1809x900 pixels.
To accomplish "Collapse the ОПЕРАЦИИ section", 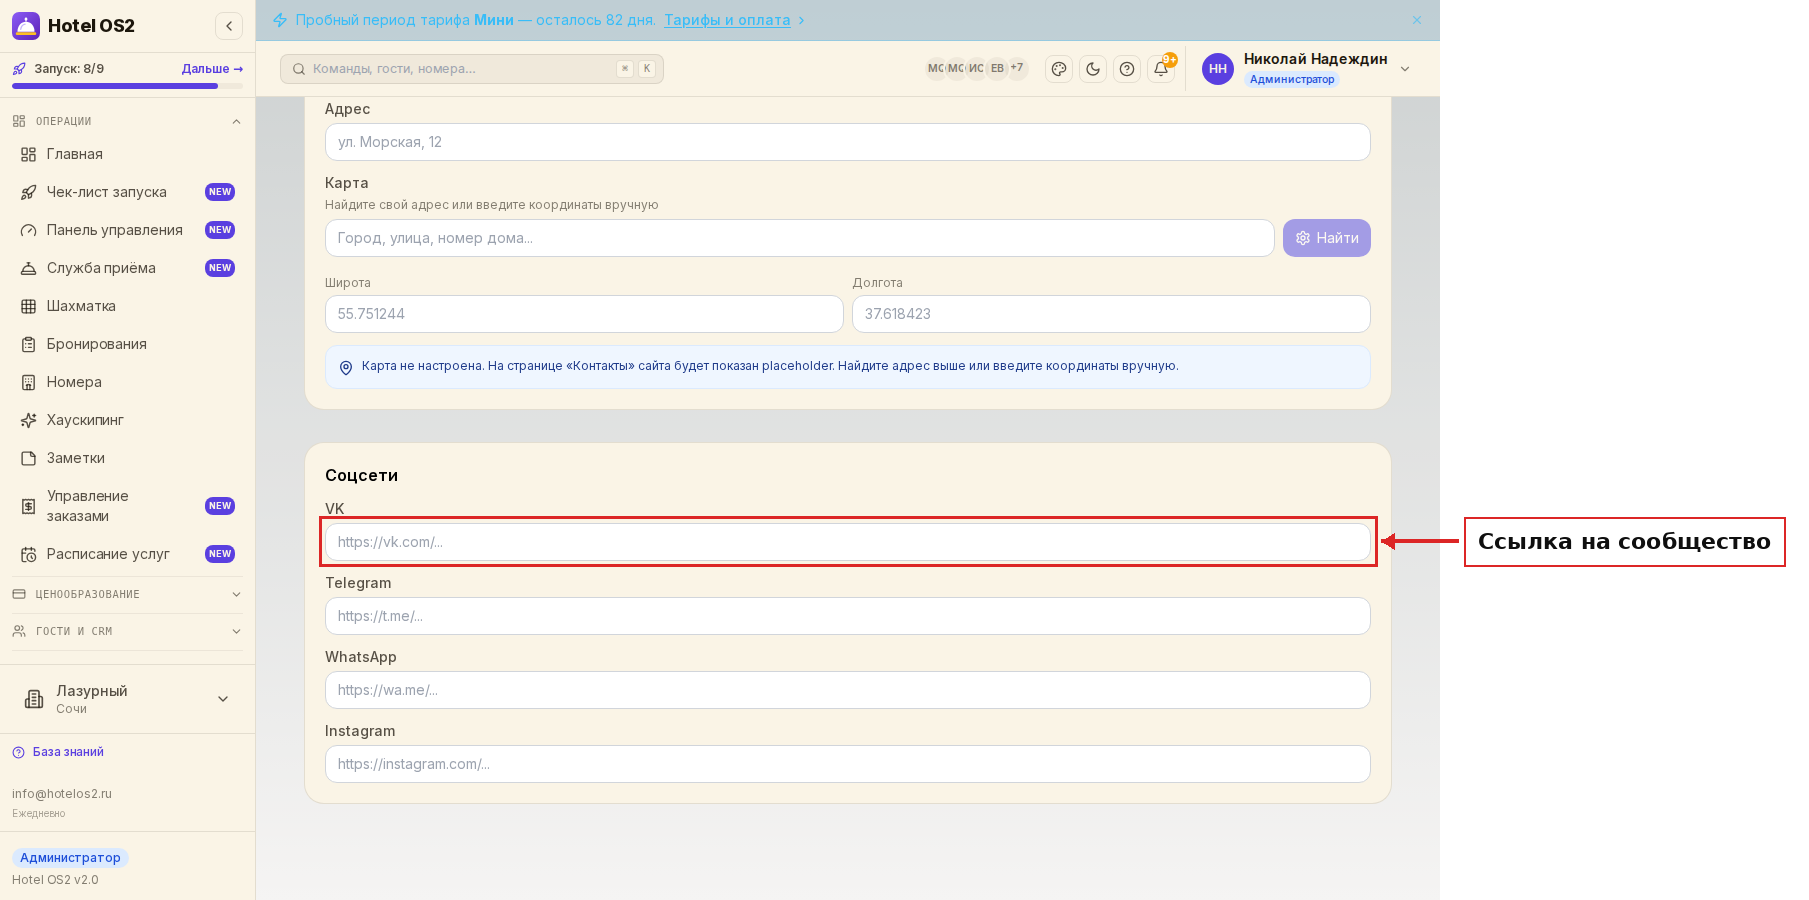I will pyautogui.click(x=127, y=121).
